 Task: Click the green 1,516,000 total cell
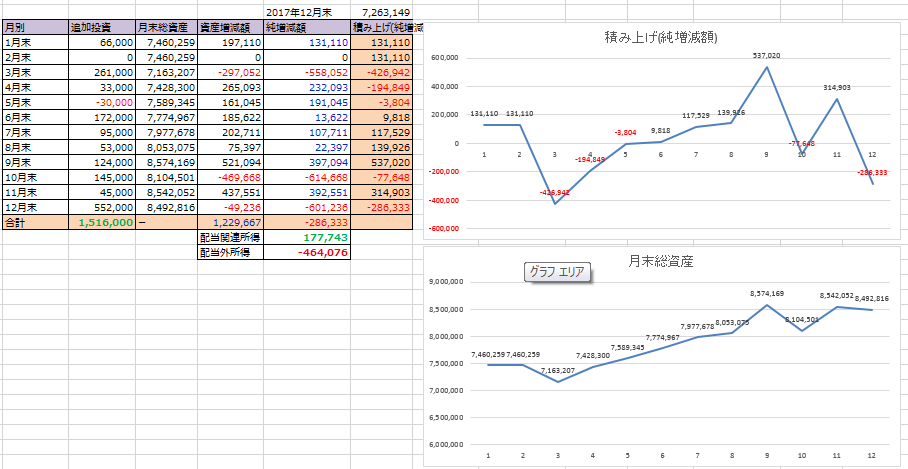click(x=102, y=223)
